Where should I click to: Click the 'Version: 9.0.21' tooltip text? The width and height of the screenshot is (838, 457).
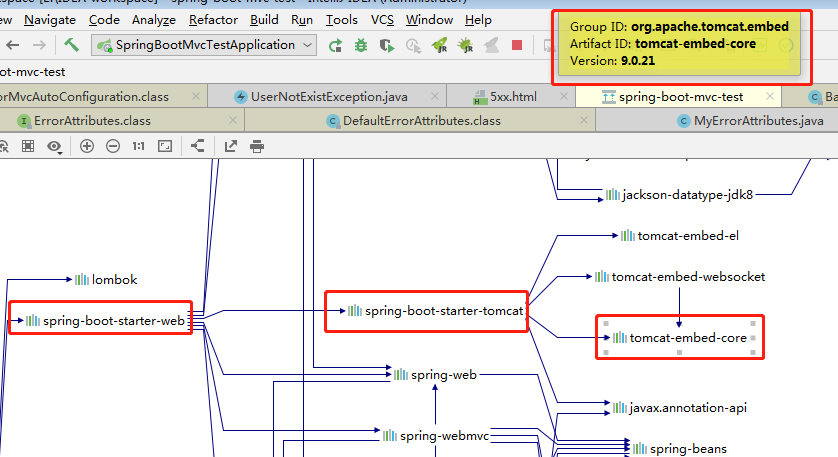612,60
